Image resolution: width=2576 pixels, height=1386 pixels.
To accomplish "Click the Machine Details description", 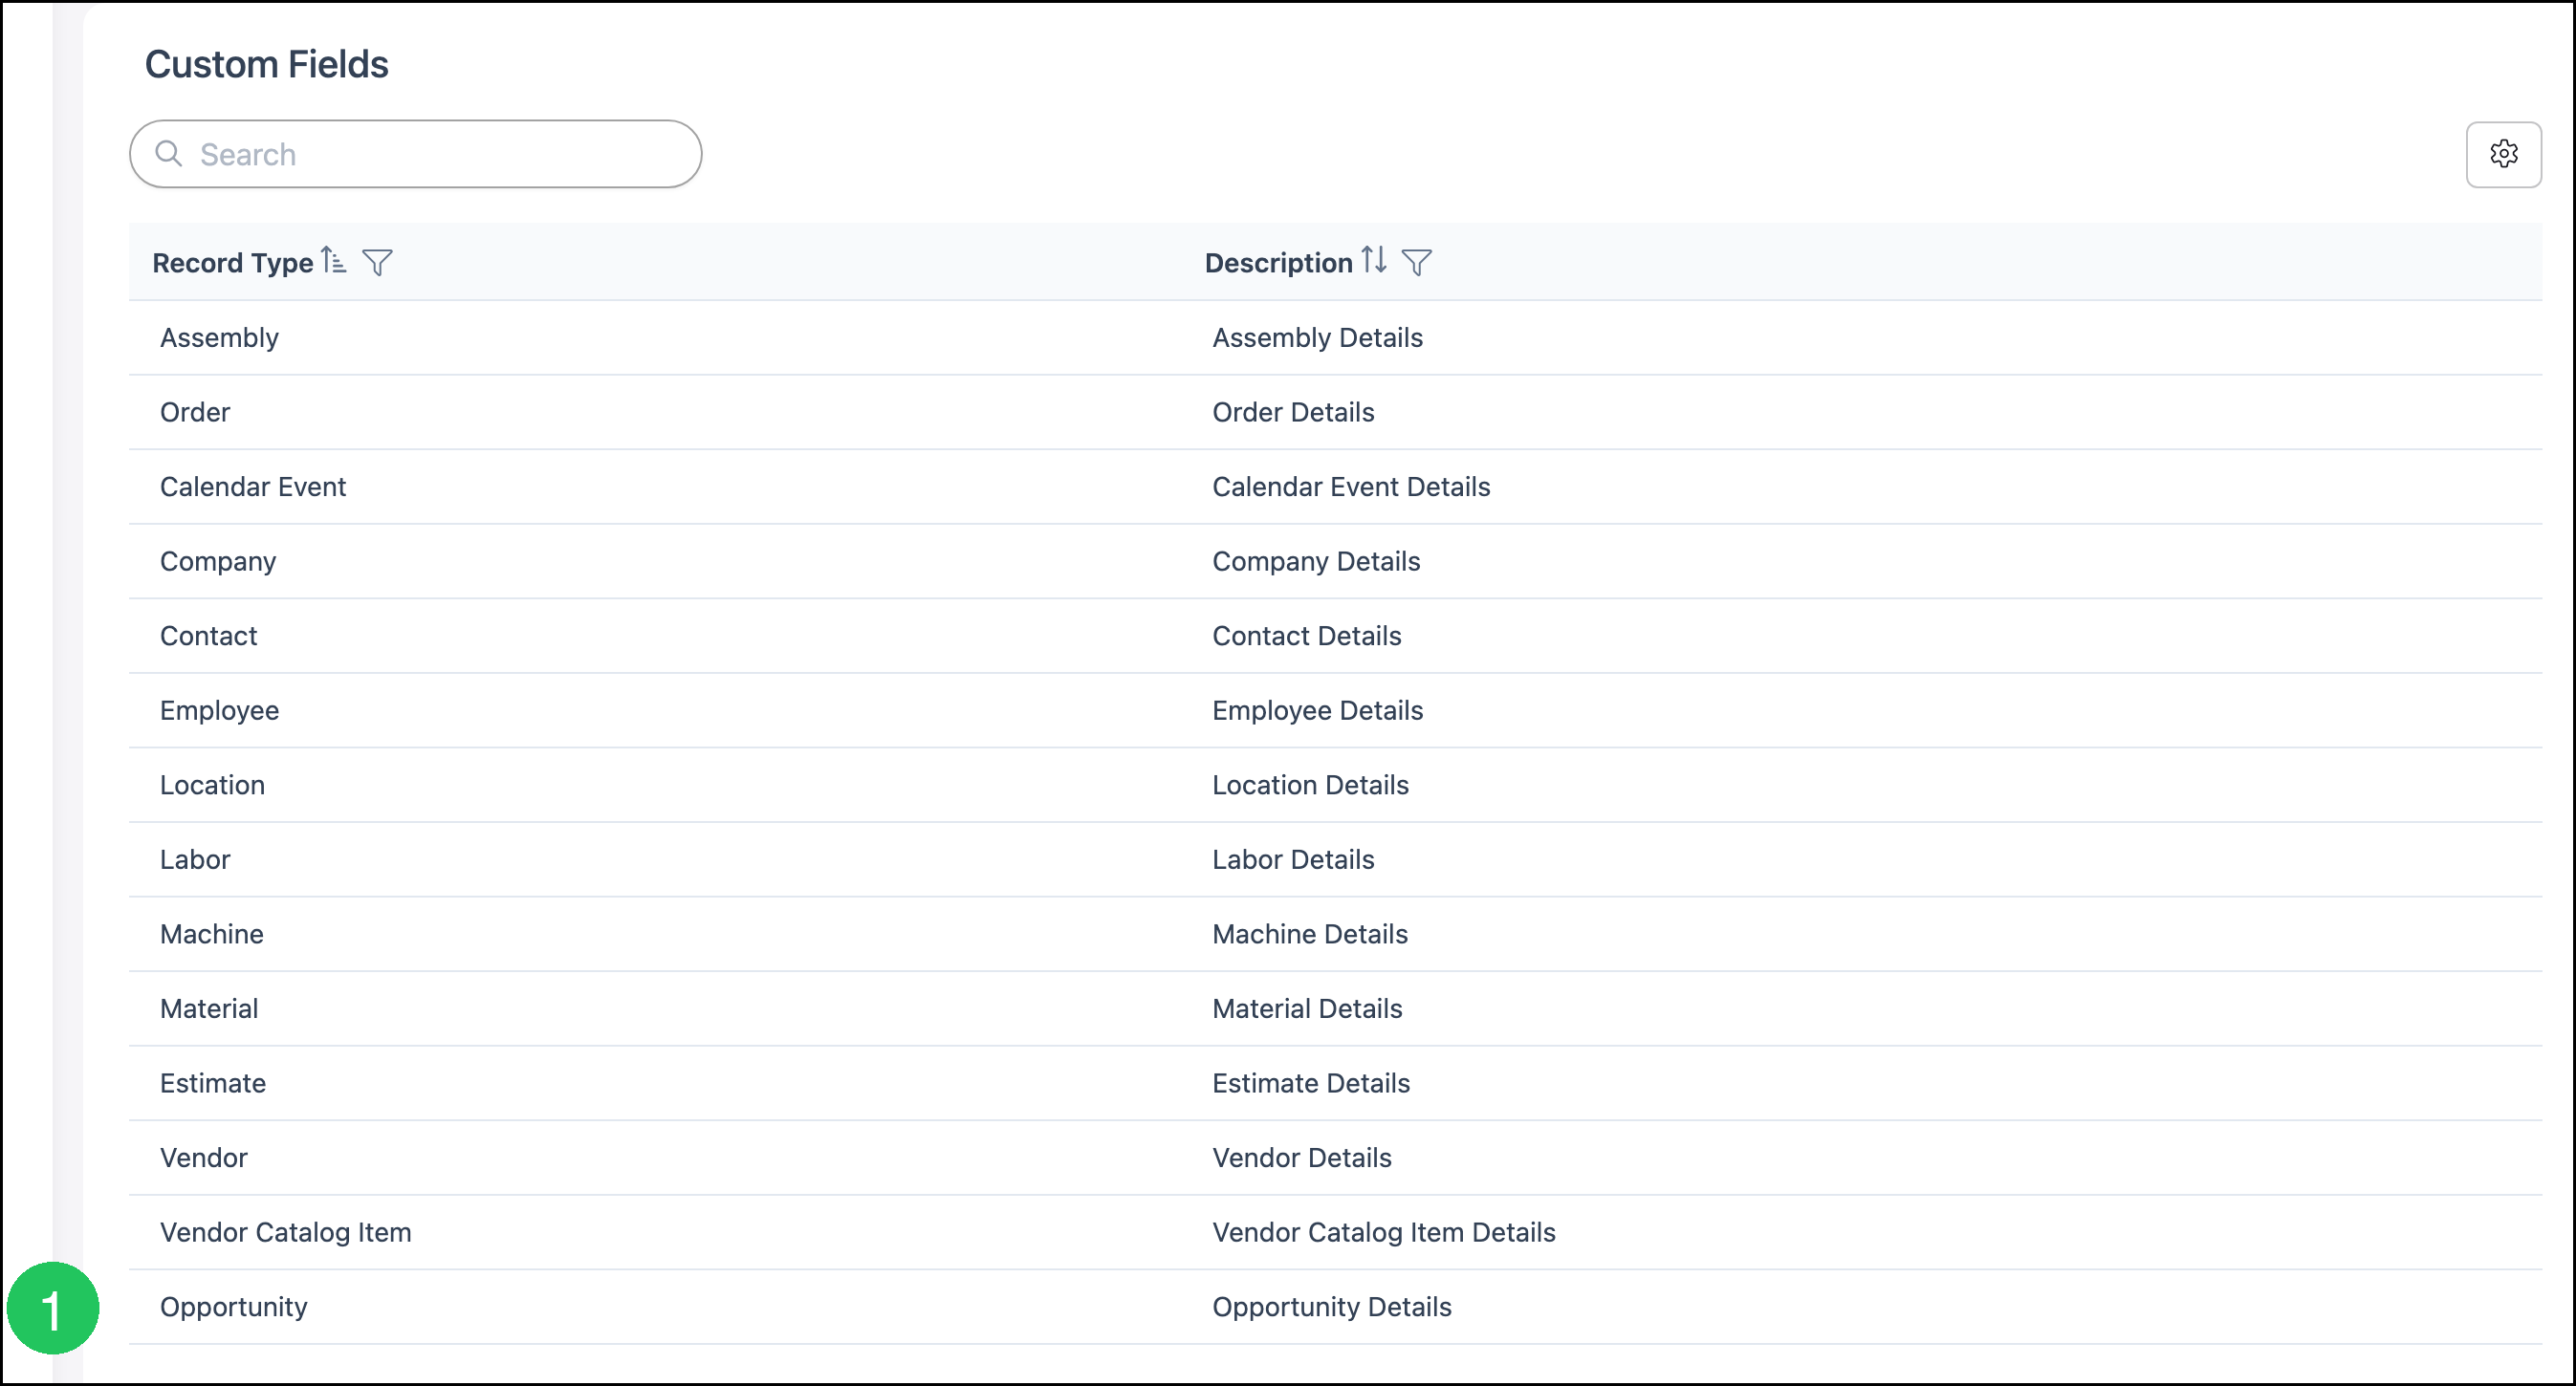I will tap(1310, 934).
